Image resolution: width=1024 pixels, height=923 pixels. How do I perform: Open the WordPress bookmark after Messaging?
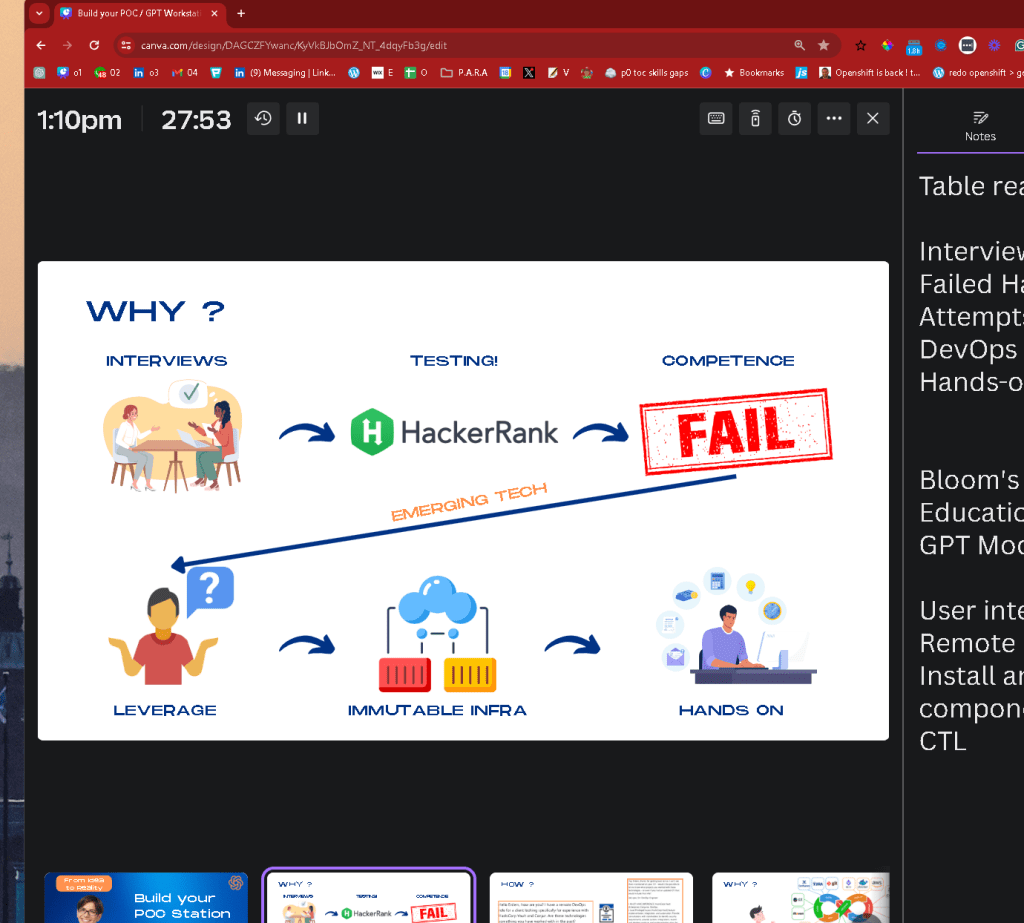[x=354, y=73]
